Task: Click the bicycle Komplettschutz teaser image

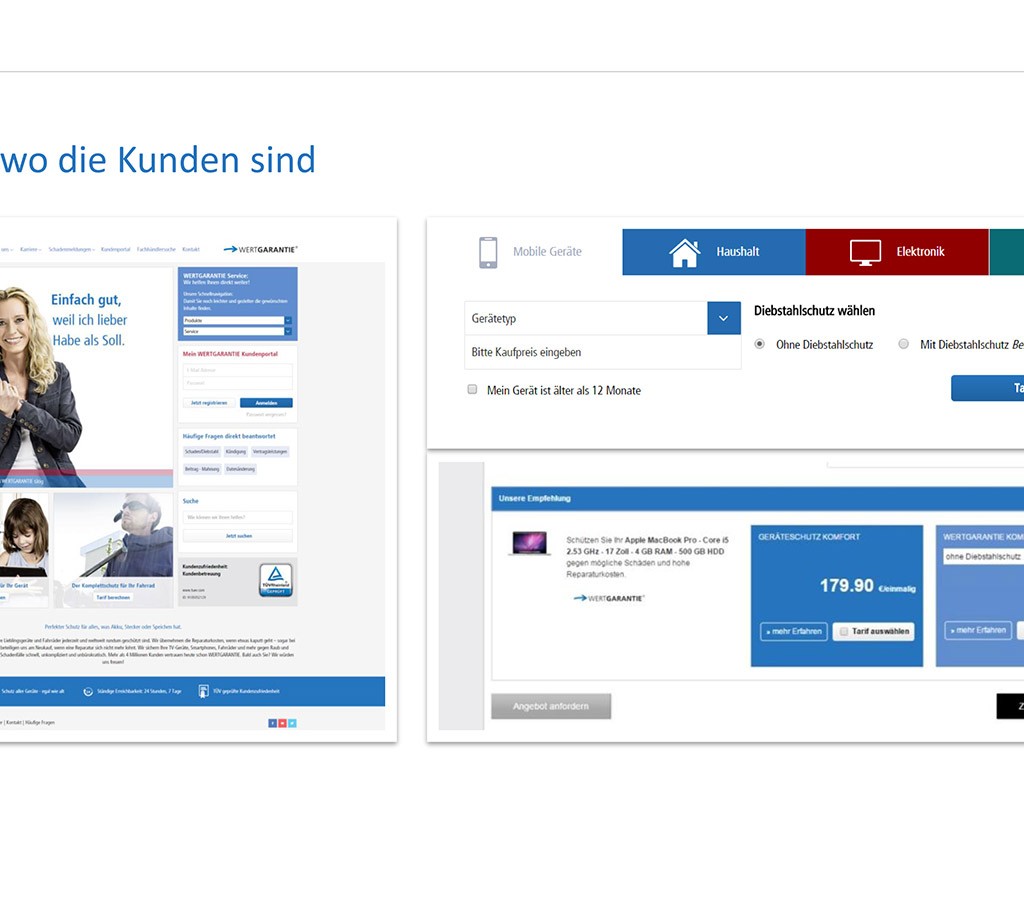Action: (x=113, y=536)
